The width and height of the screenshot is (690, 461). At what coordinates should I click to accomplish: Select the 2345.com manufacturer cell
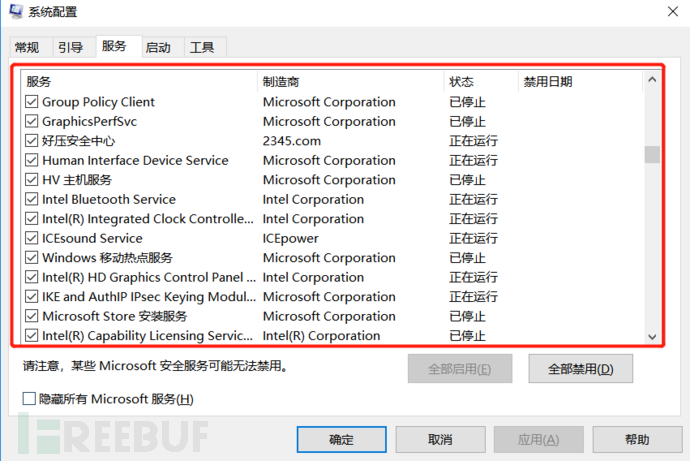(x=292, y=141)
